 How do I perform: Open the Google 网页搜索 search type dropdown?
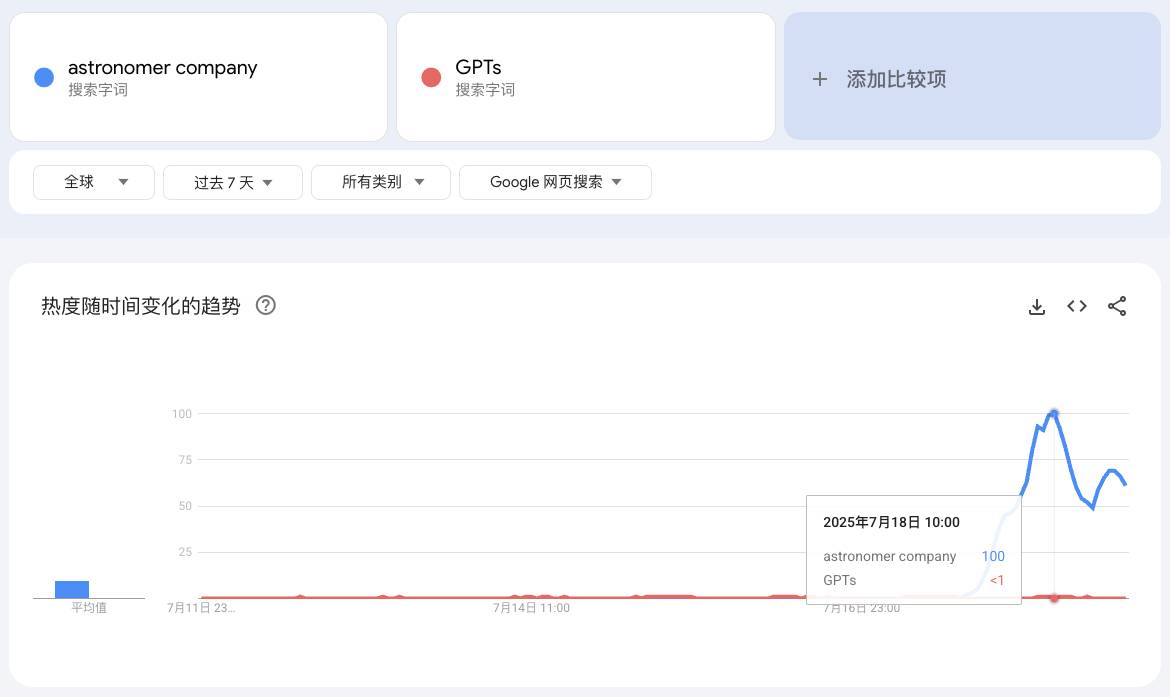coord(555,182)
